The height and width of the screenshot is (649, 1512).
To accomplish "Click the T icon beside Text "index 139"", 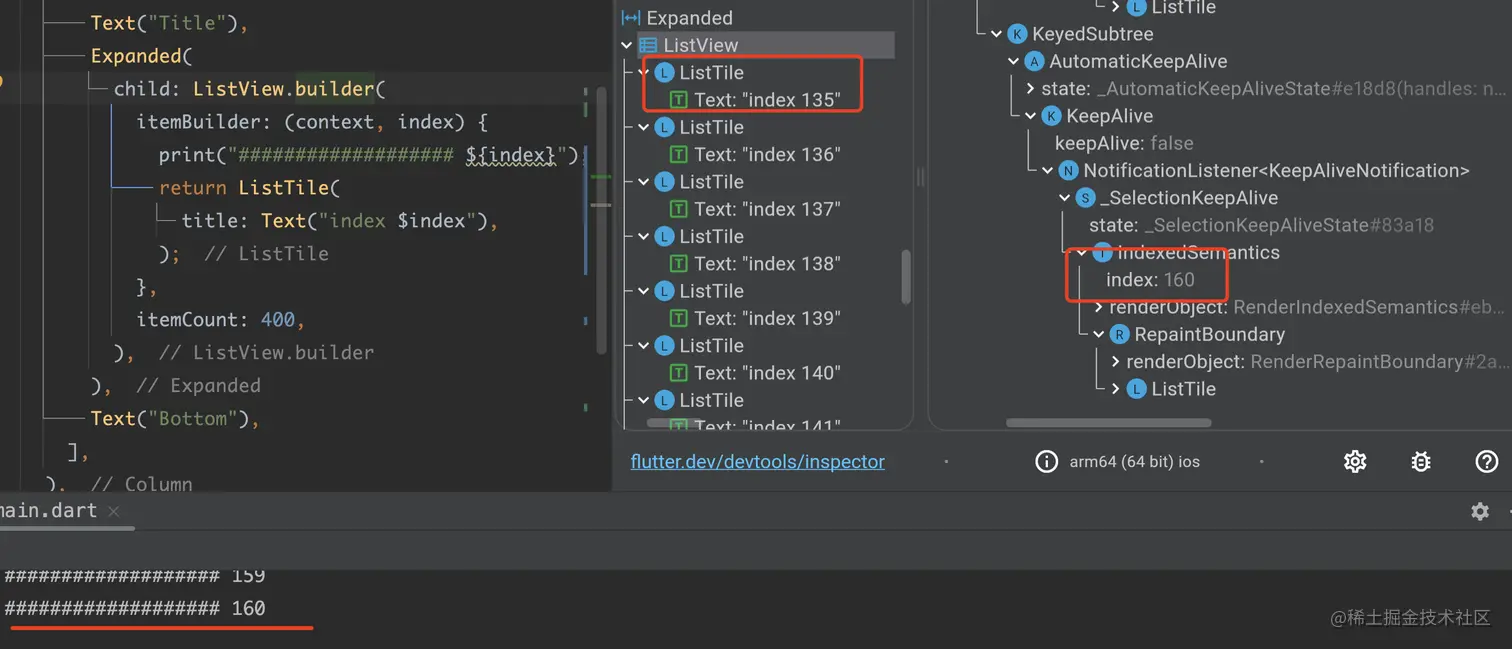I will (679, 318).
